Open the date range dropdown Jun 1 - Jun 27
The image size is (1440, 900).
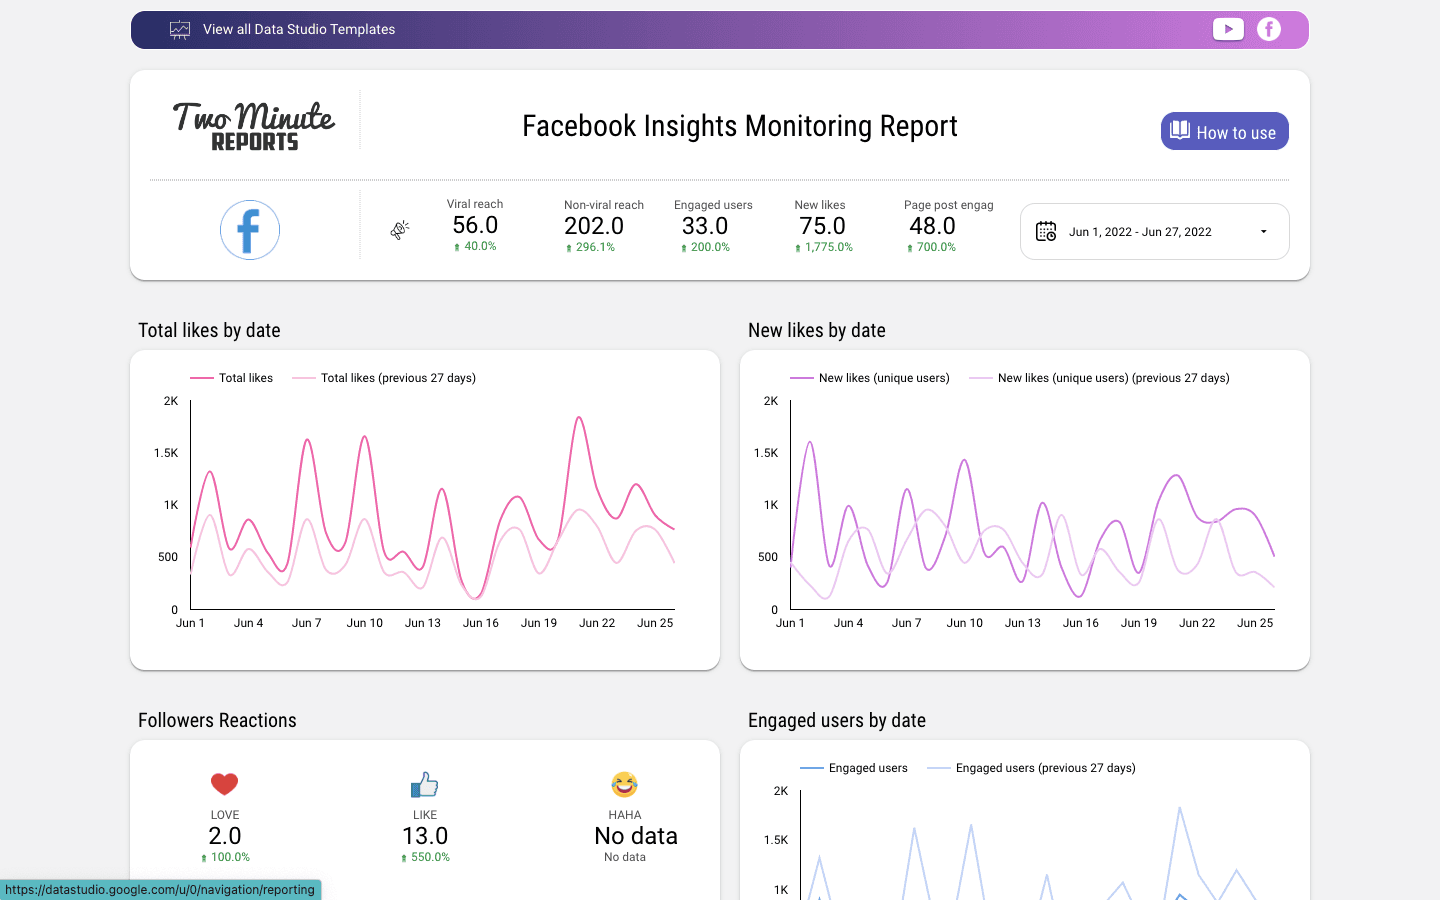point(1140,231)
